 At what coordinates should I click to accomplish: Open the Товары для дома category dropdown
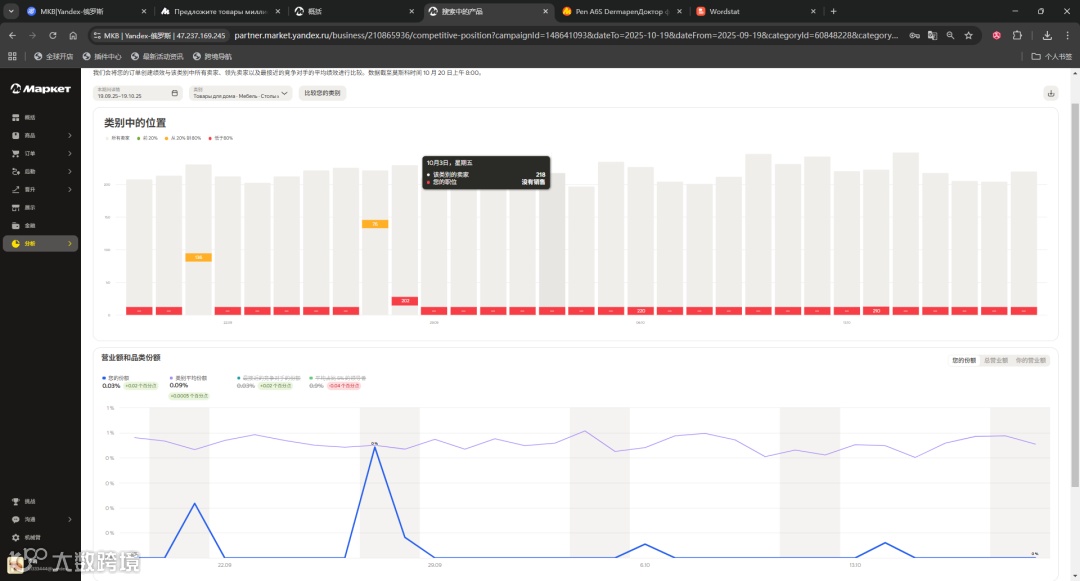[x=240, y=93]
